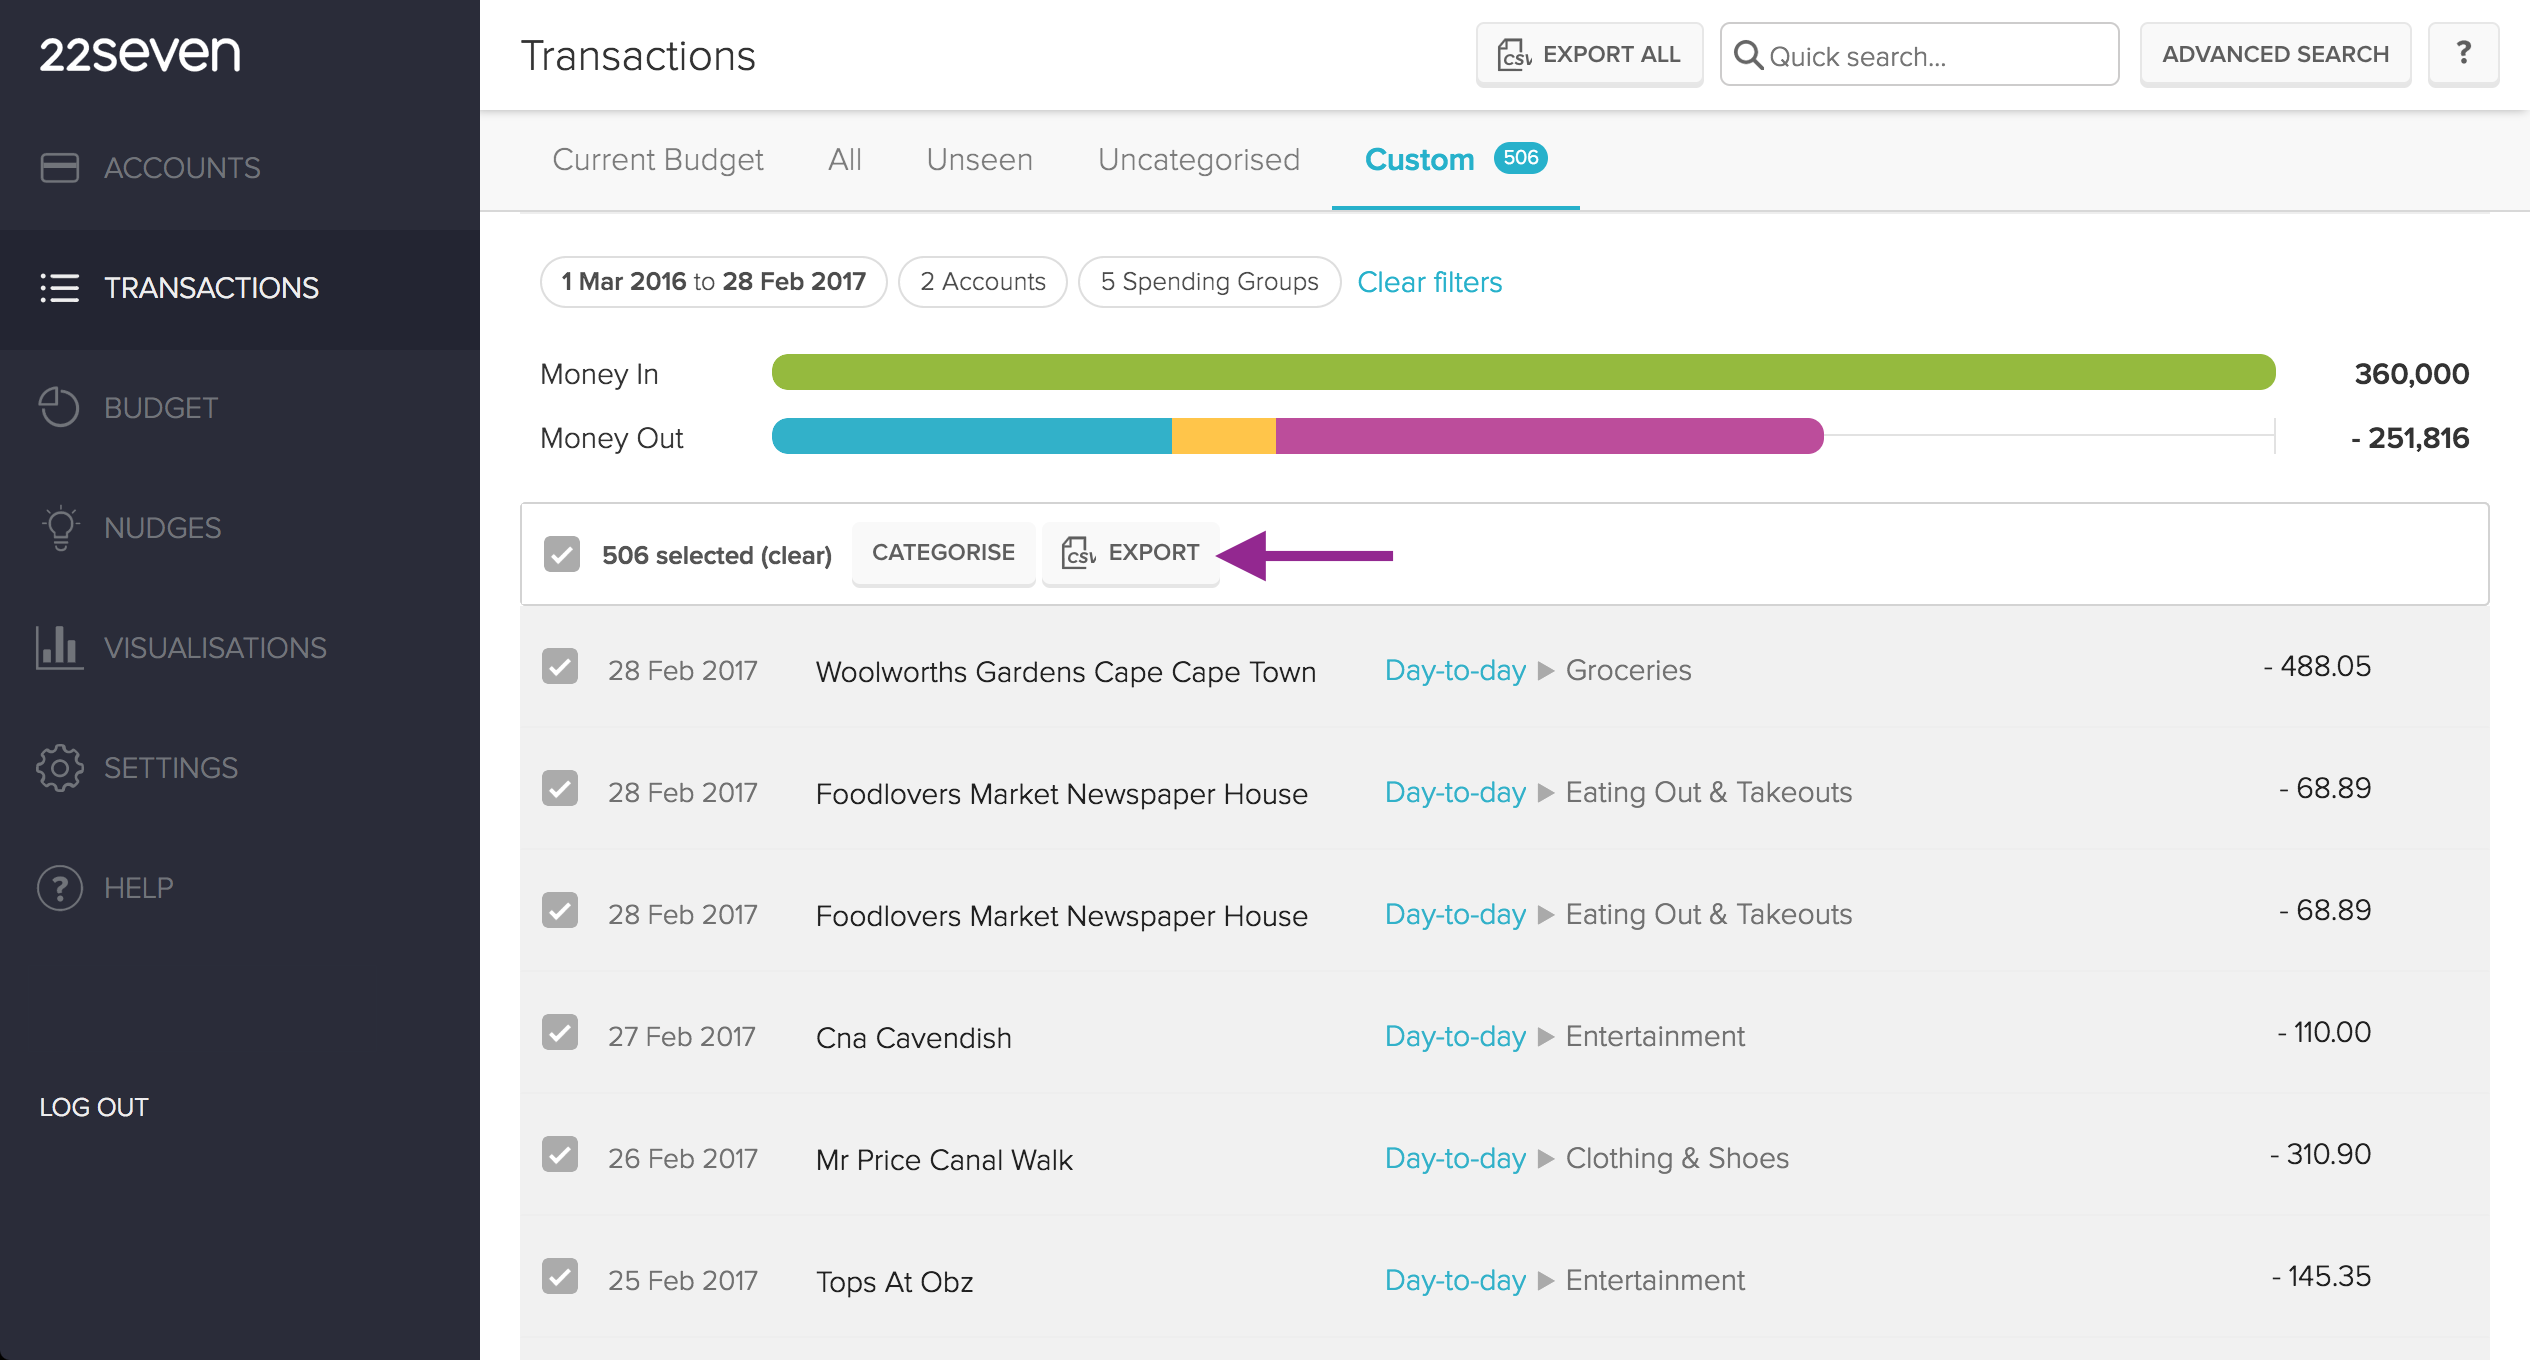Click the 'Tops At Obz' description

(x=894, y=1282)
